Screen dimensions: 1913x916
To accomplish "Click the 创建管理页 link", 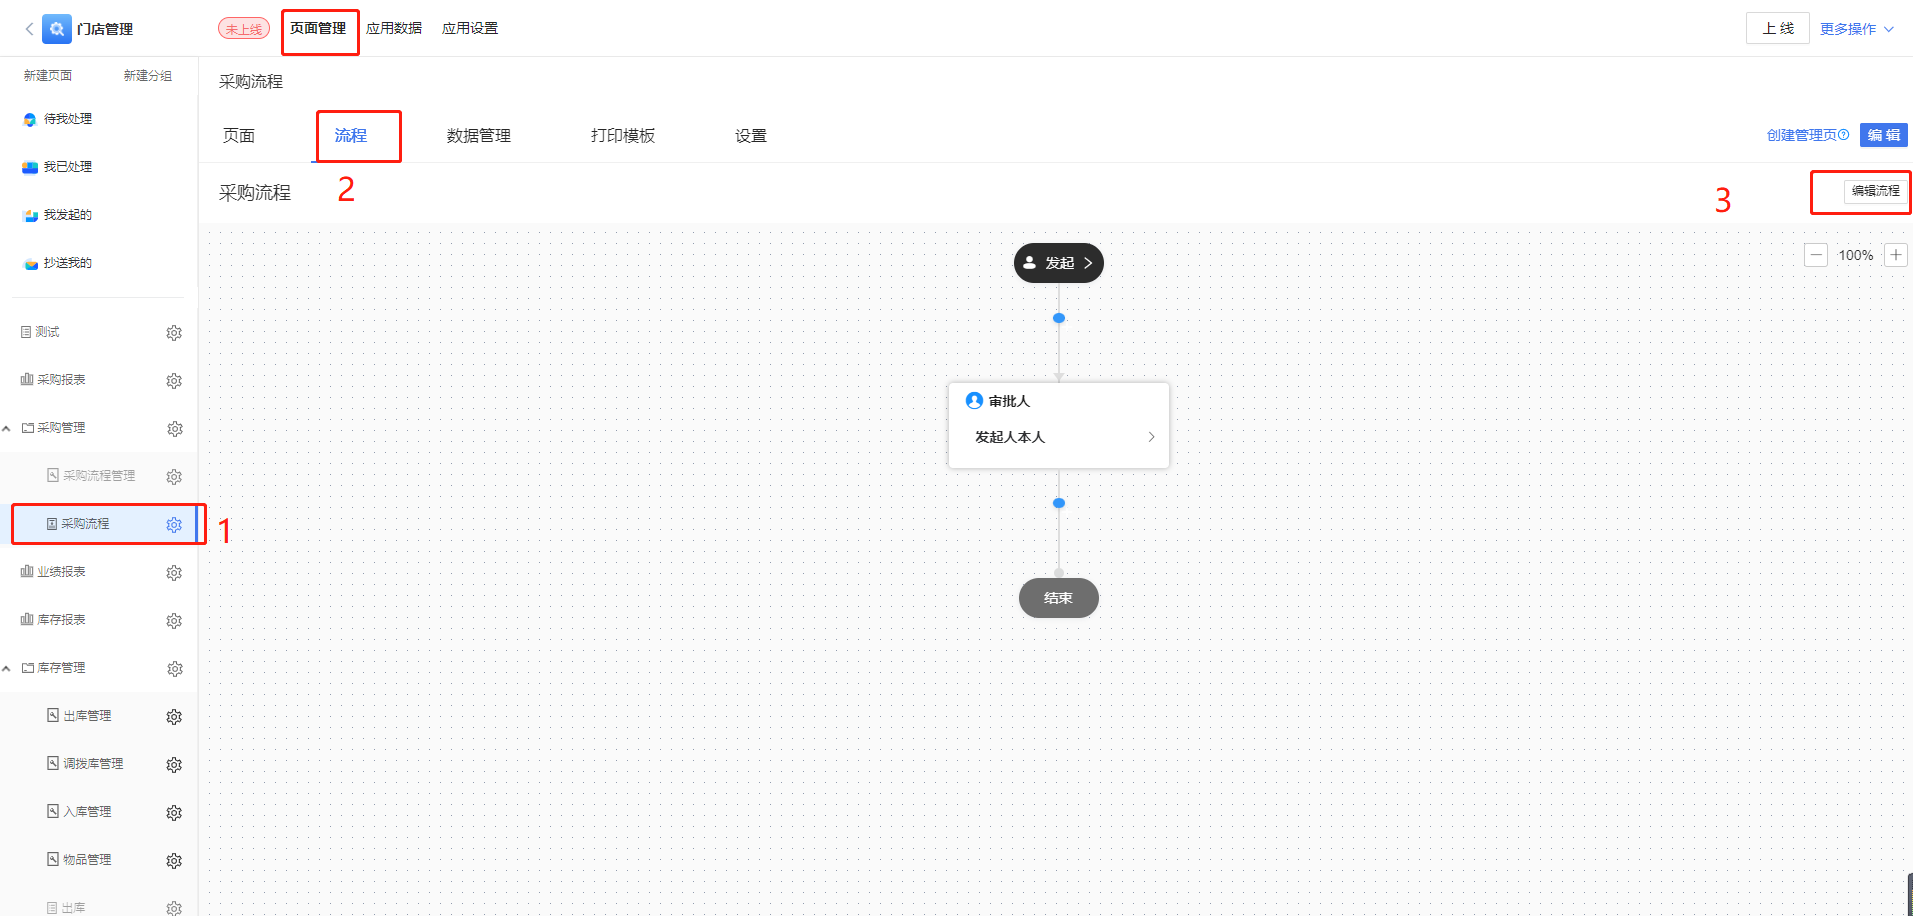I will 1802,135.
